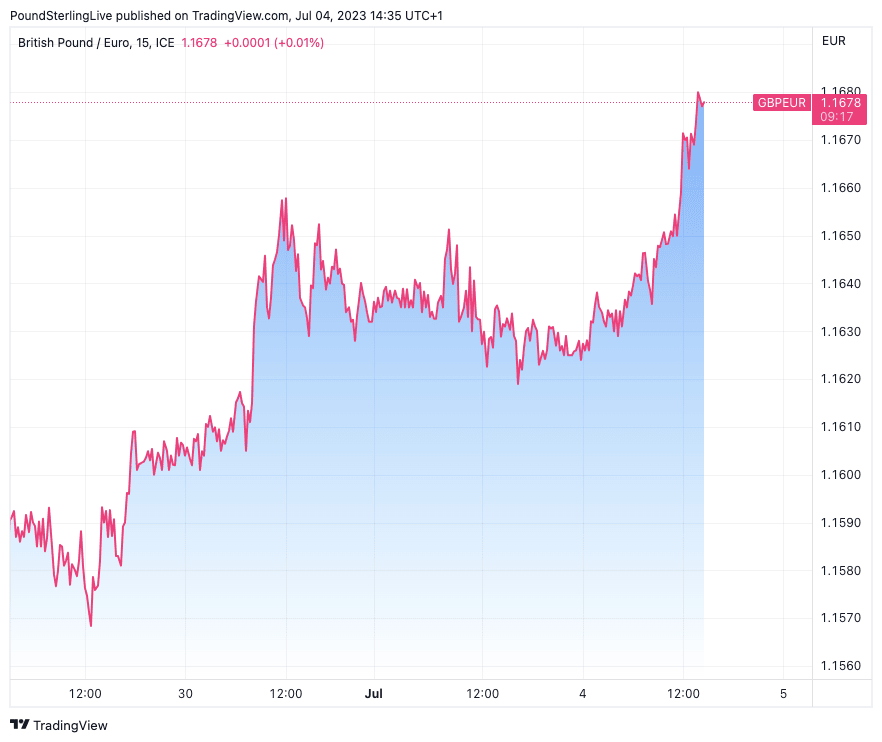Open the TradingView wordmark link at the bottom
This screenshot has height=742, width=882.
[x=70, y=725]
